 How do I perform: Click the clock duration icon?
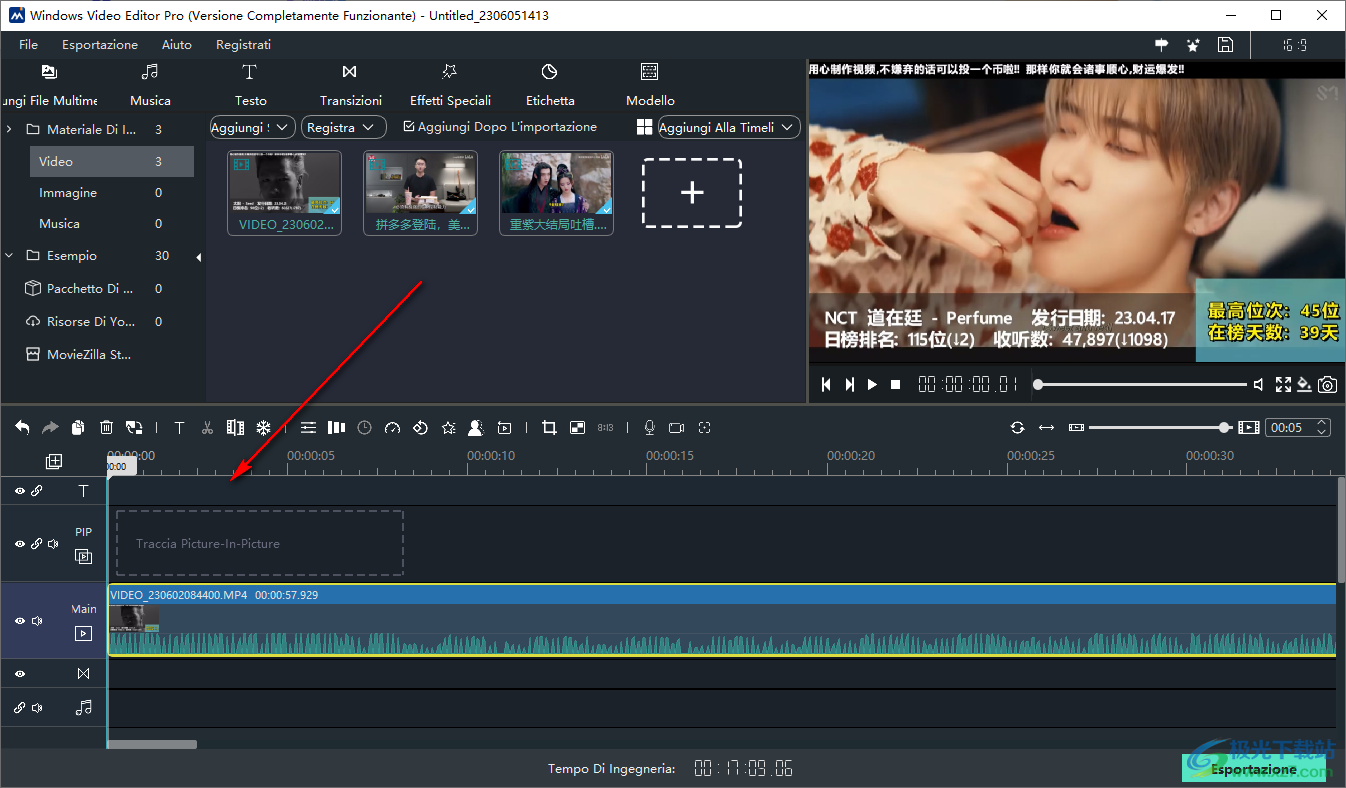(x=364, y=427)
